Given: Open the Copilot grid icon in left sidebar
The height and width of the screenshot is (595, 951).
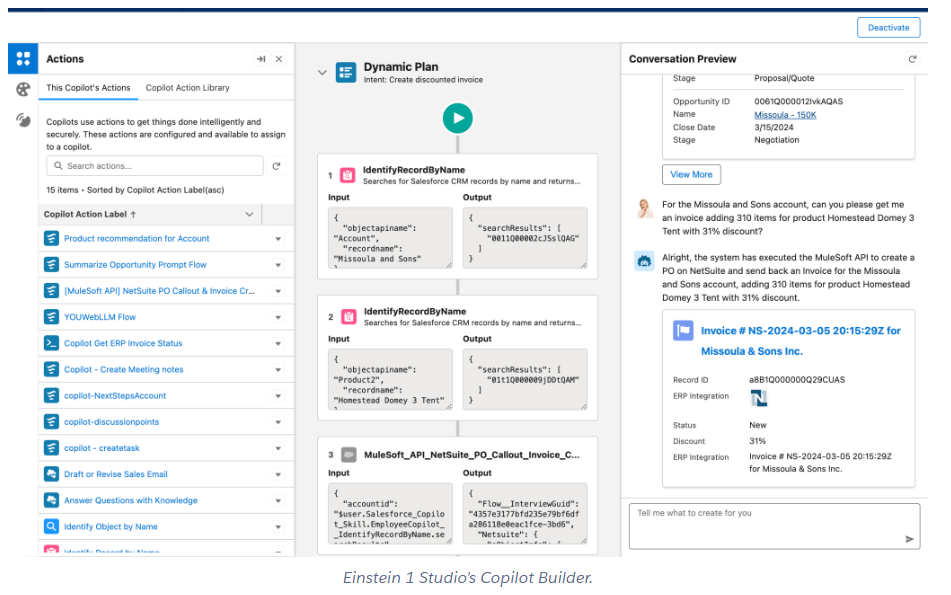Looking at the screenshot, I should pyautogui.click(x=22, y=58).
